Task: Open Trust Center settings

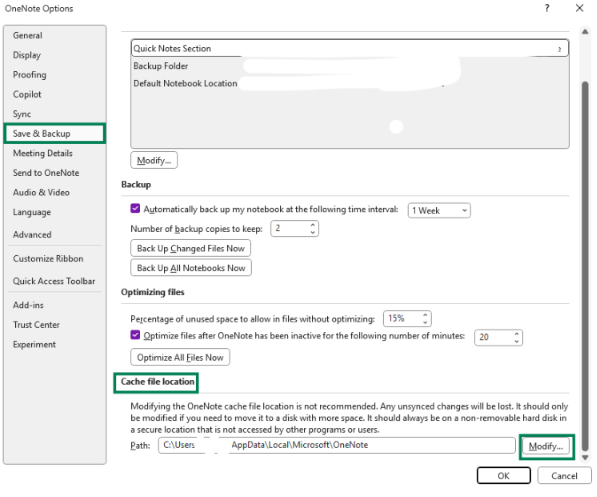Action: [36, 325]
